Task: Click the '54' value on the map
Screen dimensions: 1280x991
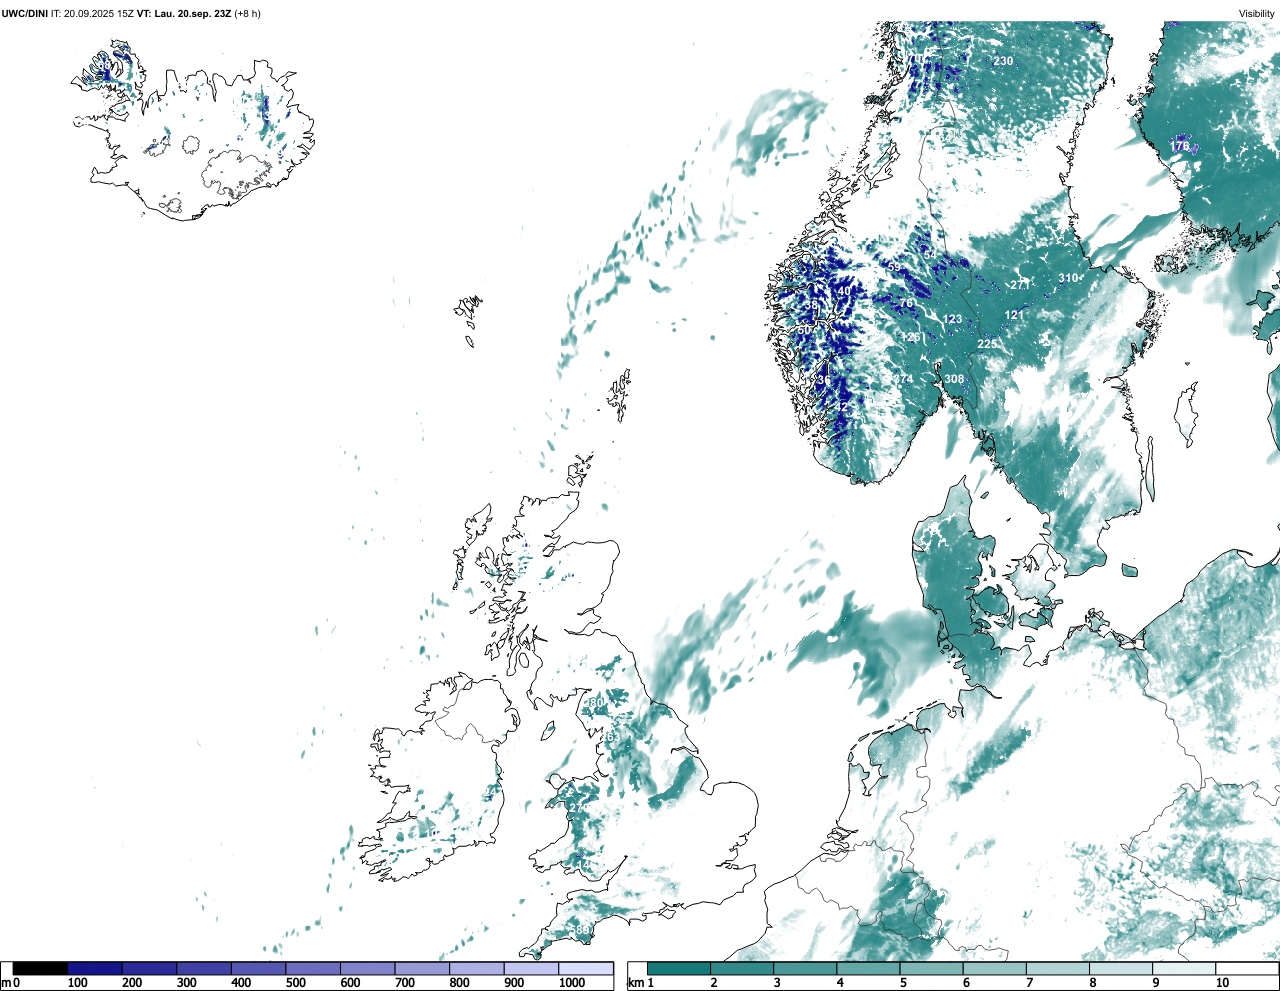Action: click(x=930, y=255)
